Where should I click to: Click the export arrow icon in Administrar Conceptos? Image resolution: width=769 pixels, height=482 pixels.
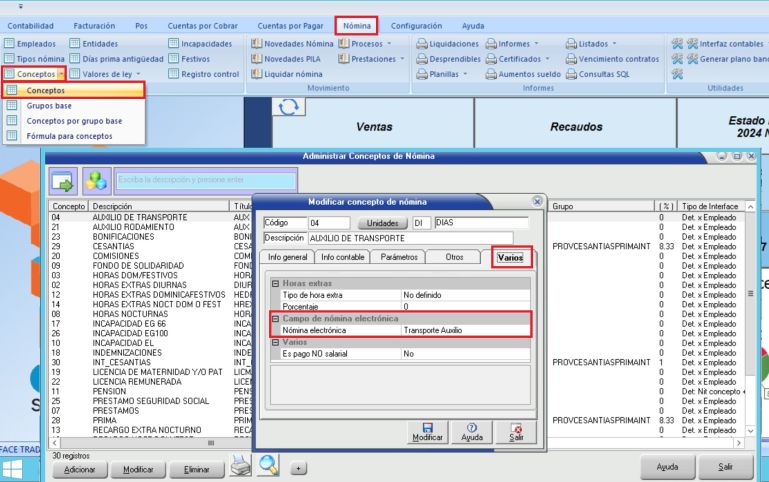62,182
